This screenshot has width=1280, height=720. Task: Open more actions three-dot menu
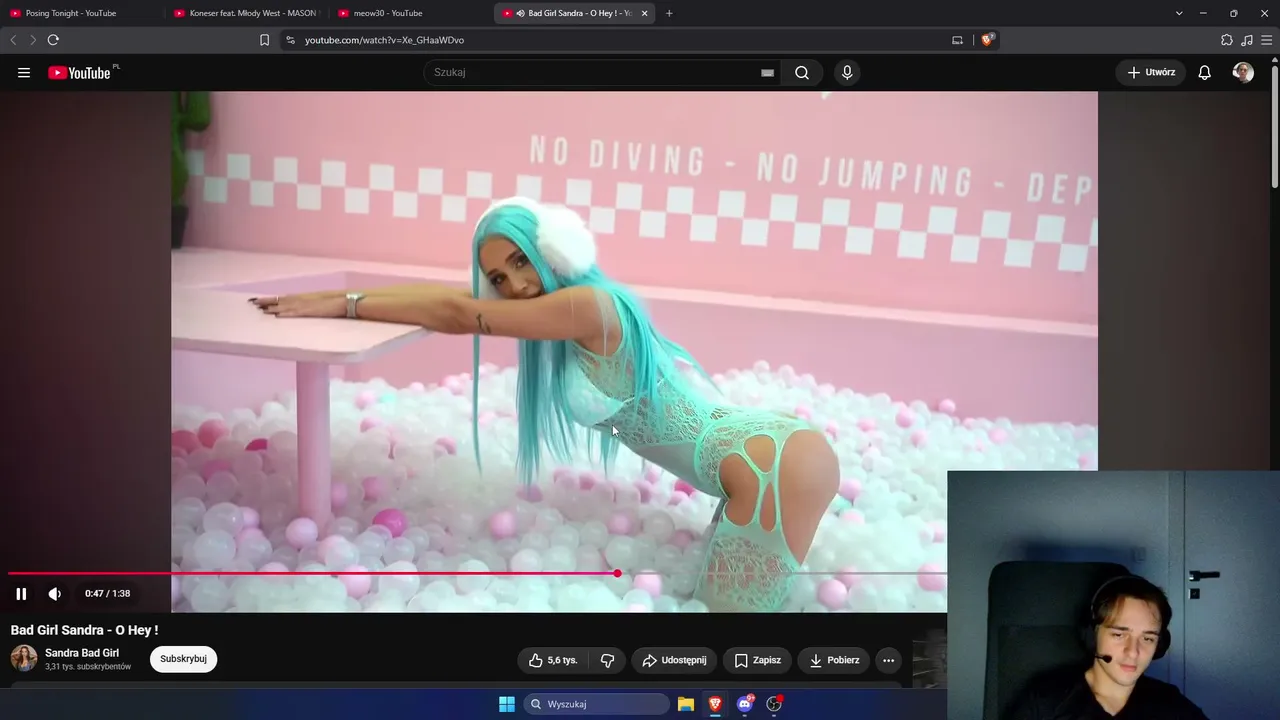tap(888, 660)
